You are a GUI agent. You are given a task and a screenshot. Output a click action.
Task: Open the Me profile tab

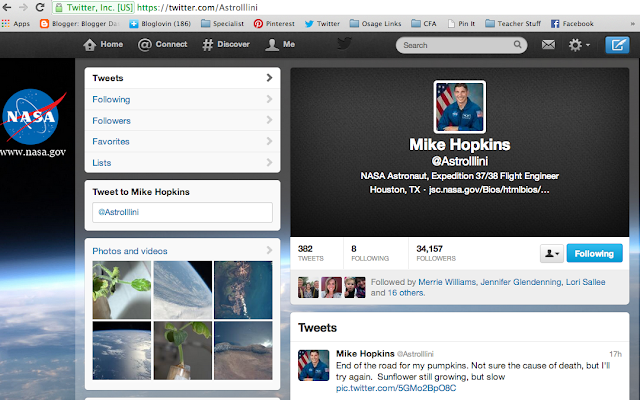click(280, 44)
